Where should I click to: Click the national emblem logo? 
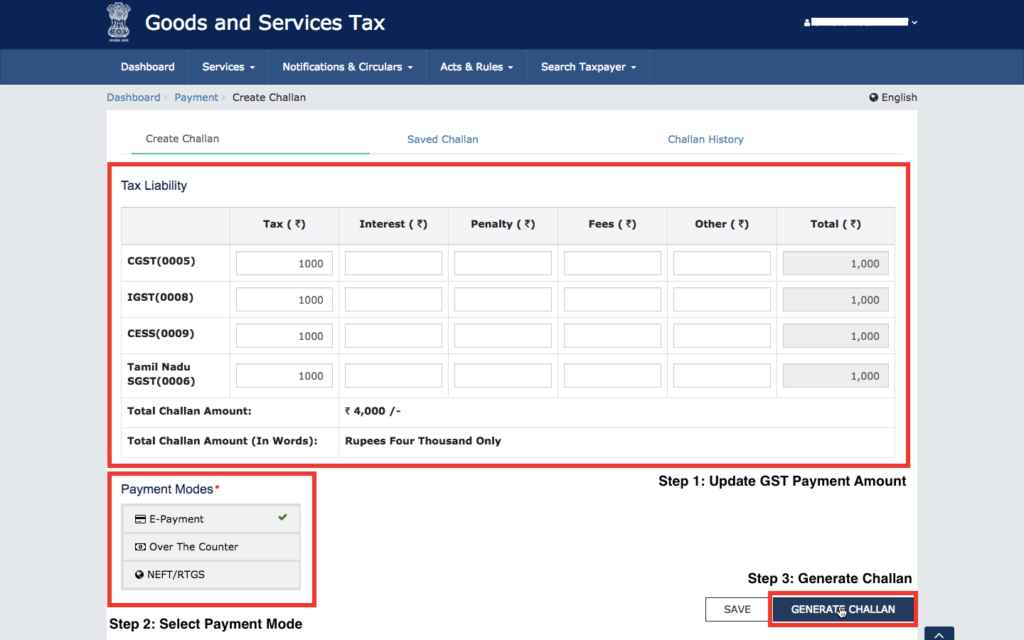click(119, 22)
